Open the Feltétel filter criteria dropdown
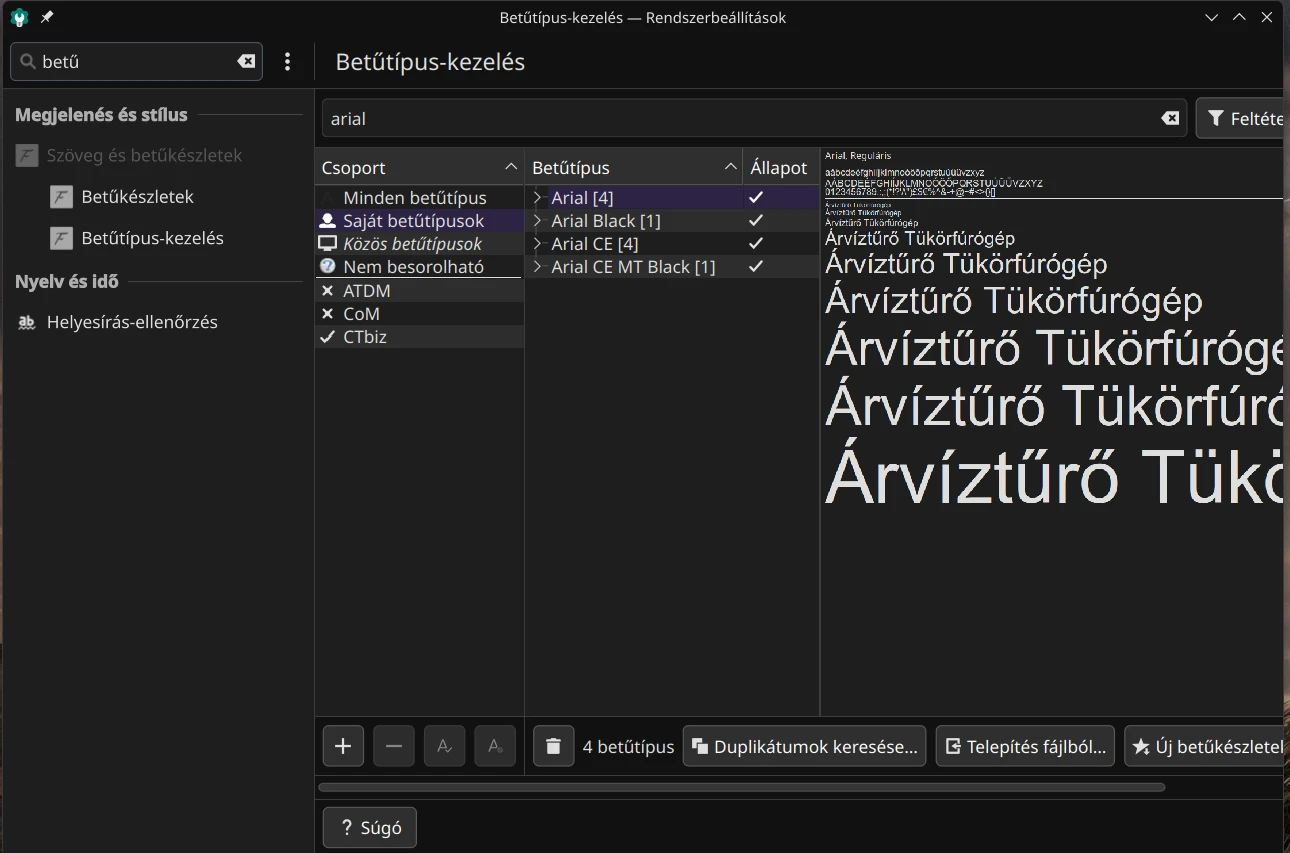This screenshot has width=1290, height=853. coord(1240,118)
